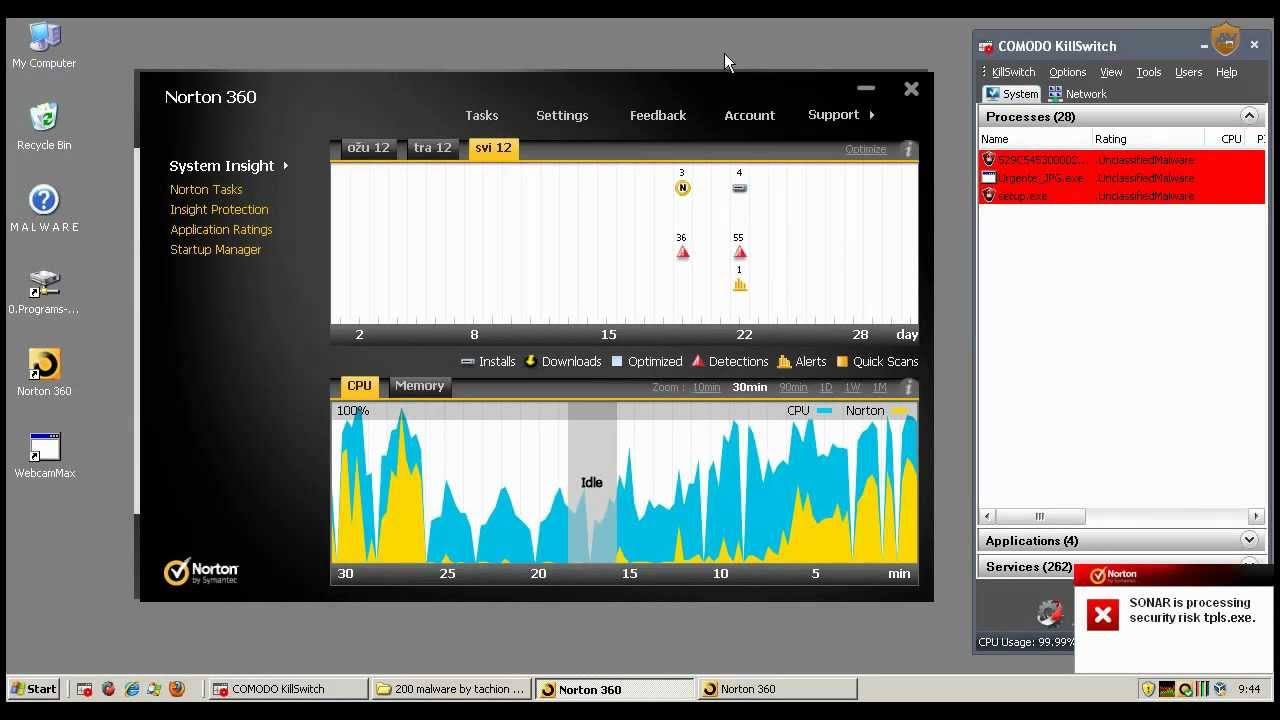Open Insight Protection link
Viewport: 1280px width, 720px height.
point(219,209)
